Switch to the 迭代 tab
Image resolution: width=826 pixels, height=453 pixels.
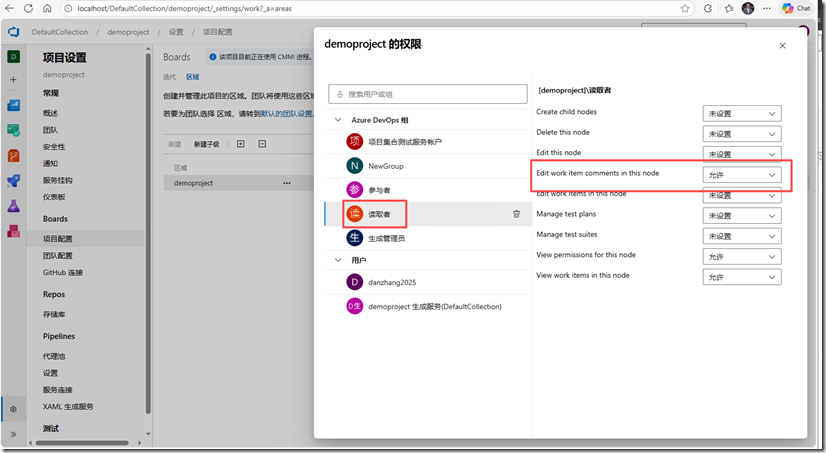(x=170, y=77)
